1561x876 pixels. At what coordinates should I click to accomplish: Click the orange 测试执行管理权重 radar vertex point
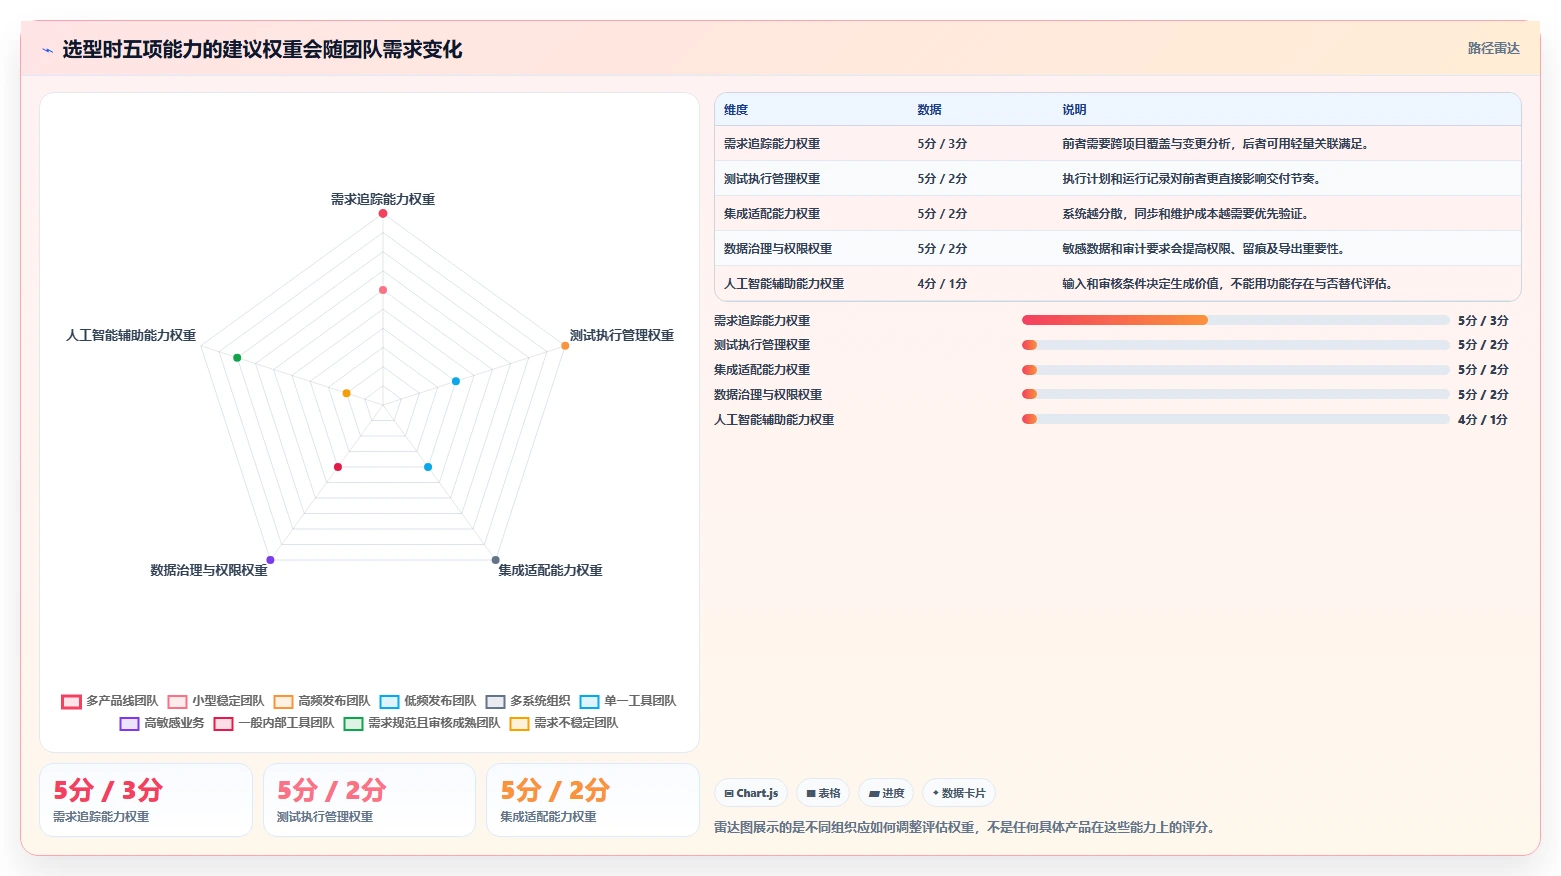[x=565, y=346]
